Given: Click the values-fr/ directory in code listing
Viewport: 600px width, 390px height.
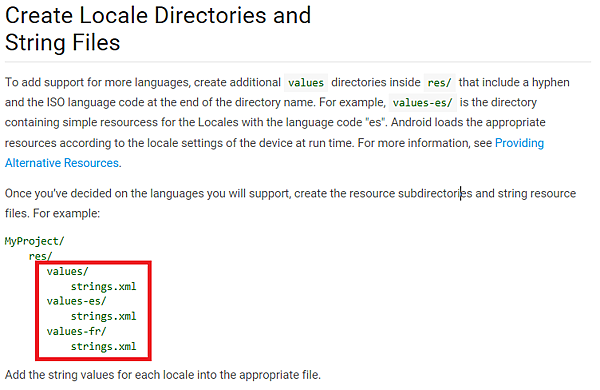Looking at the screenshot, I should 76,331.
